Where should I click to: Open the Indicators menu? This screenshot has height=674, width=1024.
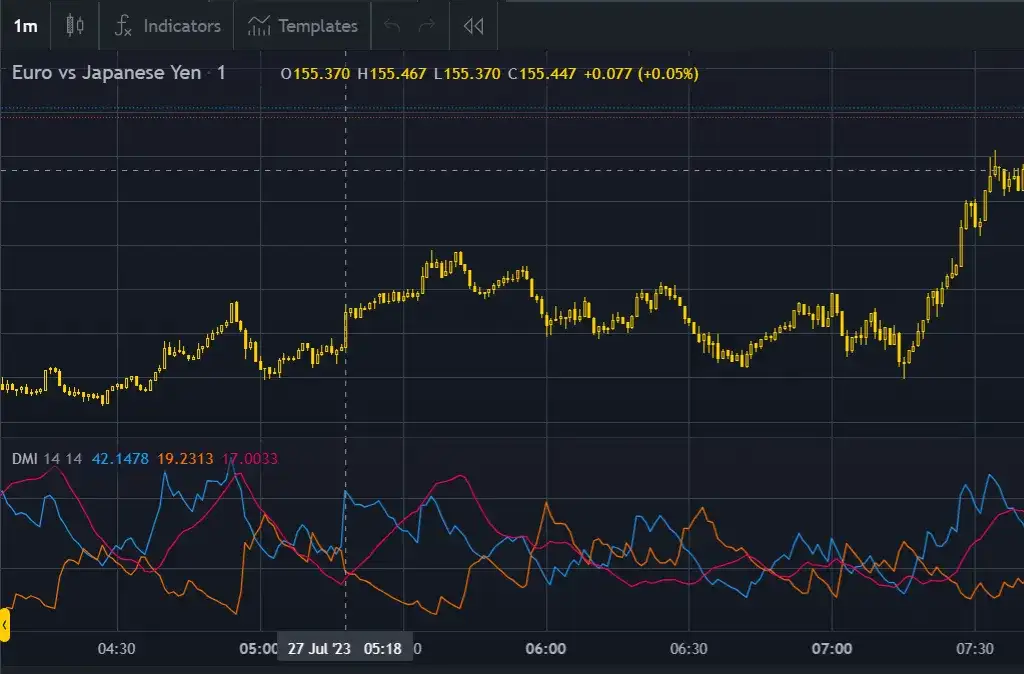point(165,26)
